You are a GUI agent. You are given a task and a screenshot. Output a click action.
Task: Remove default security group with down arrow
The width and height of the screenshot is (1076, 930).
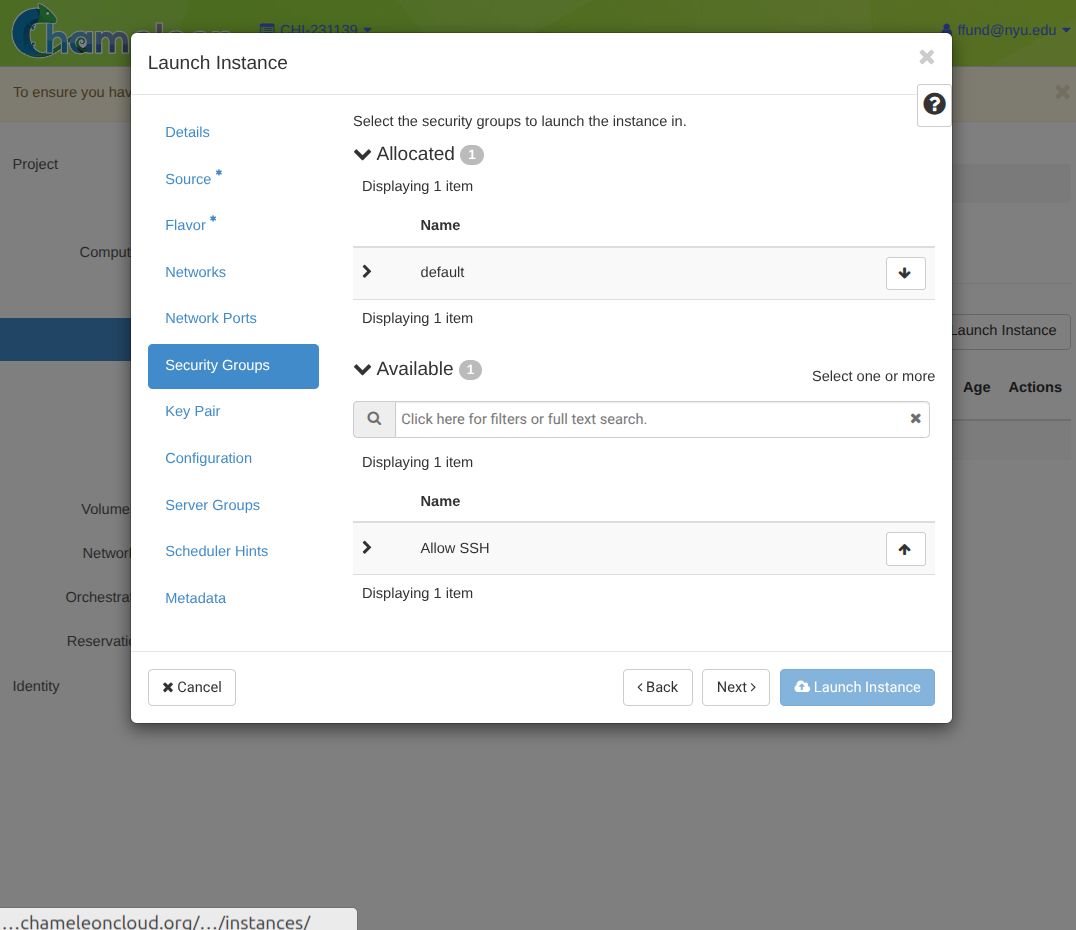pyautogui.click(x=905, y=273)
